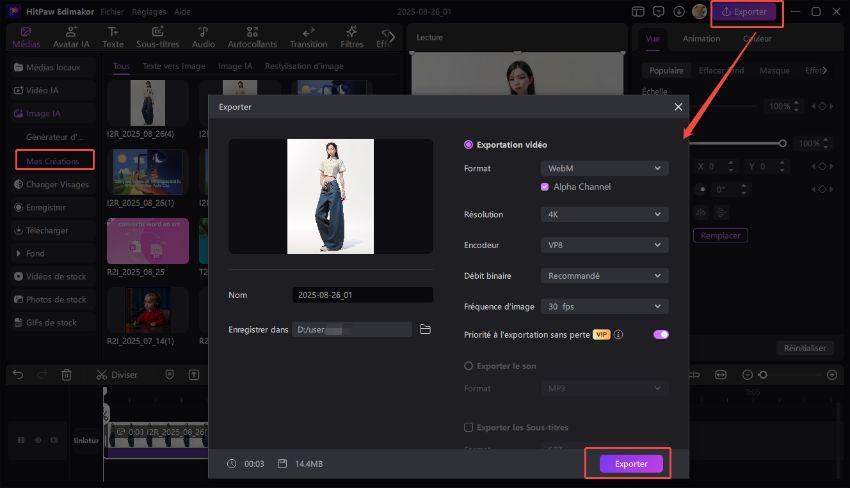Close the Exporter dialog with the X
The height and width of the screenshot is (488, 850).
coord(678,106)
